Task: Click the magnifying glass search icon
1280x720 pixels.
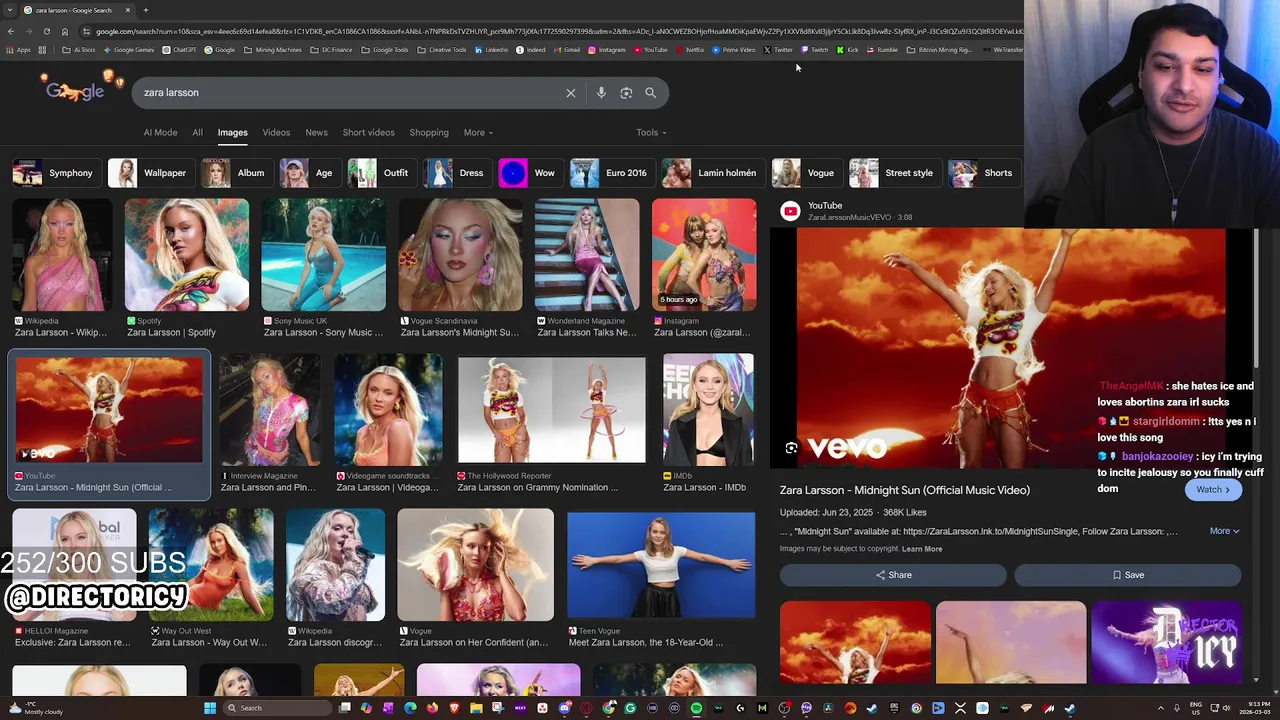Action: click(650, 93)
